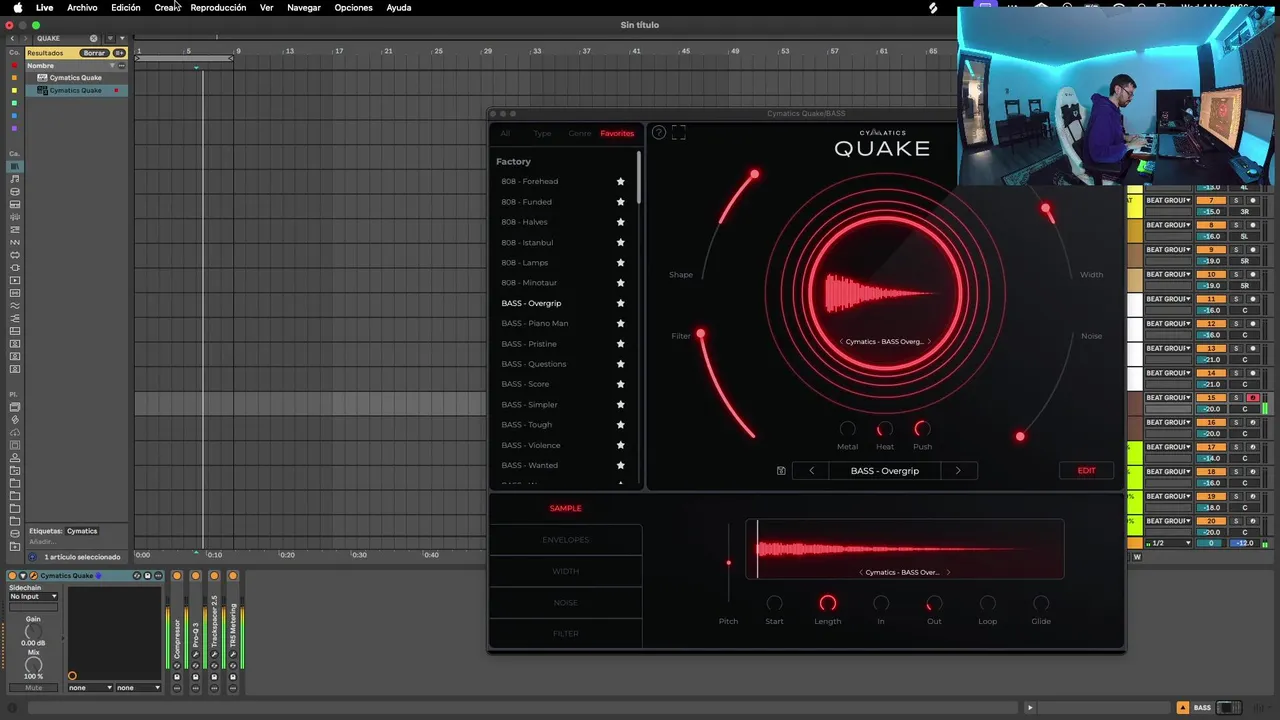The height and width of the screenshot is (720, 1280).
Task: Click the Heat knob in Quake
Action: click(885, 430)
